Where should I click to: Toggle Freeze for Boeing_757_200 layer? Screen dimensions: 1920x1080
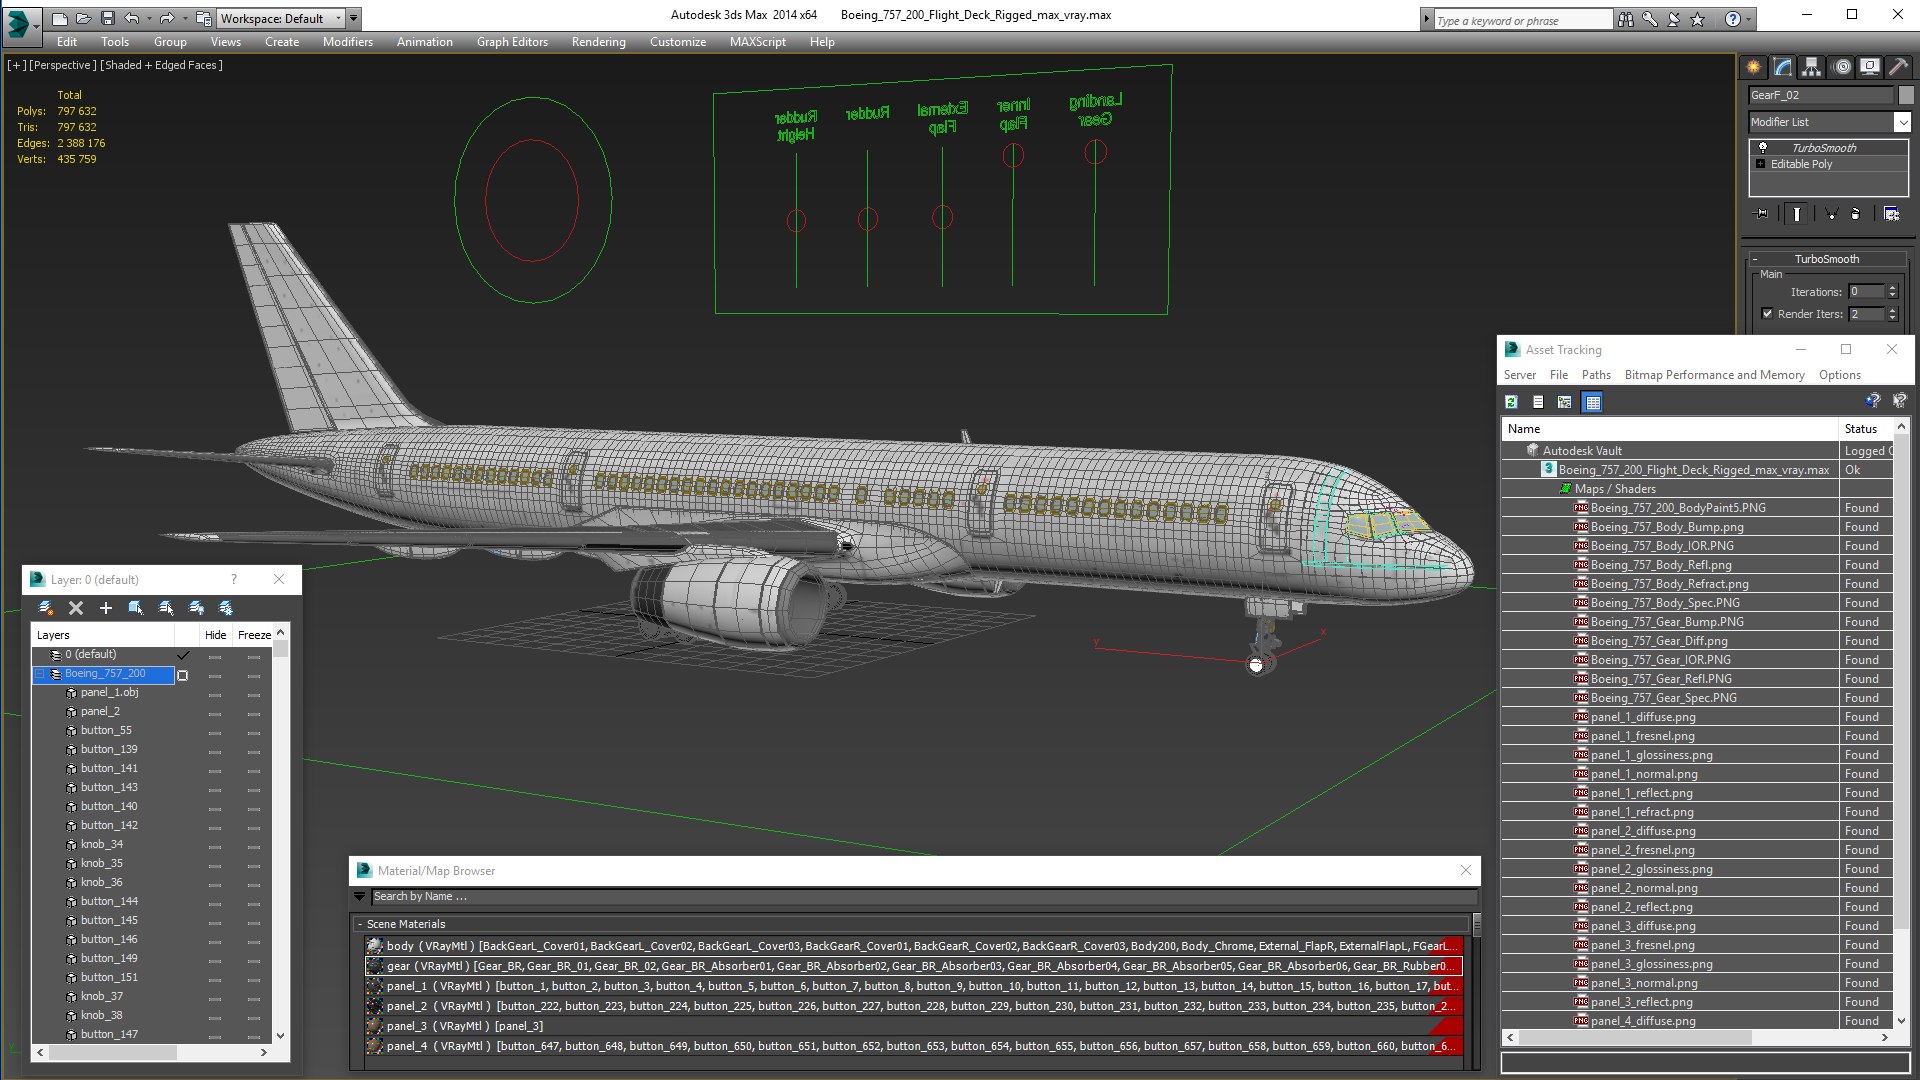(254, 675)
